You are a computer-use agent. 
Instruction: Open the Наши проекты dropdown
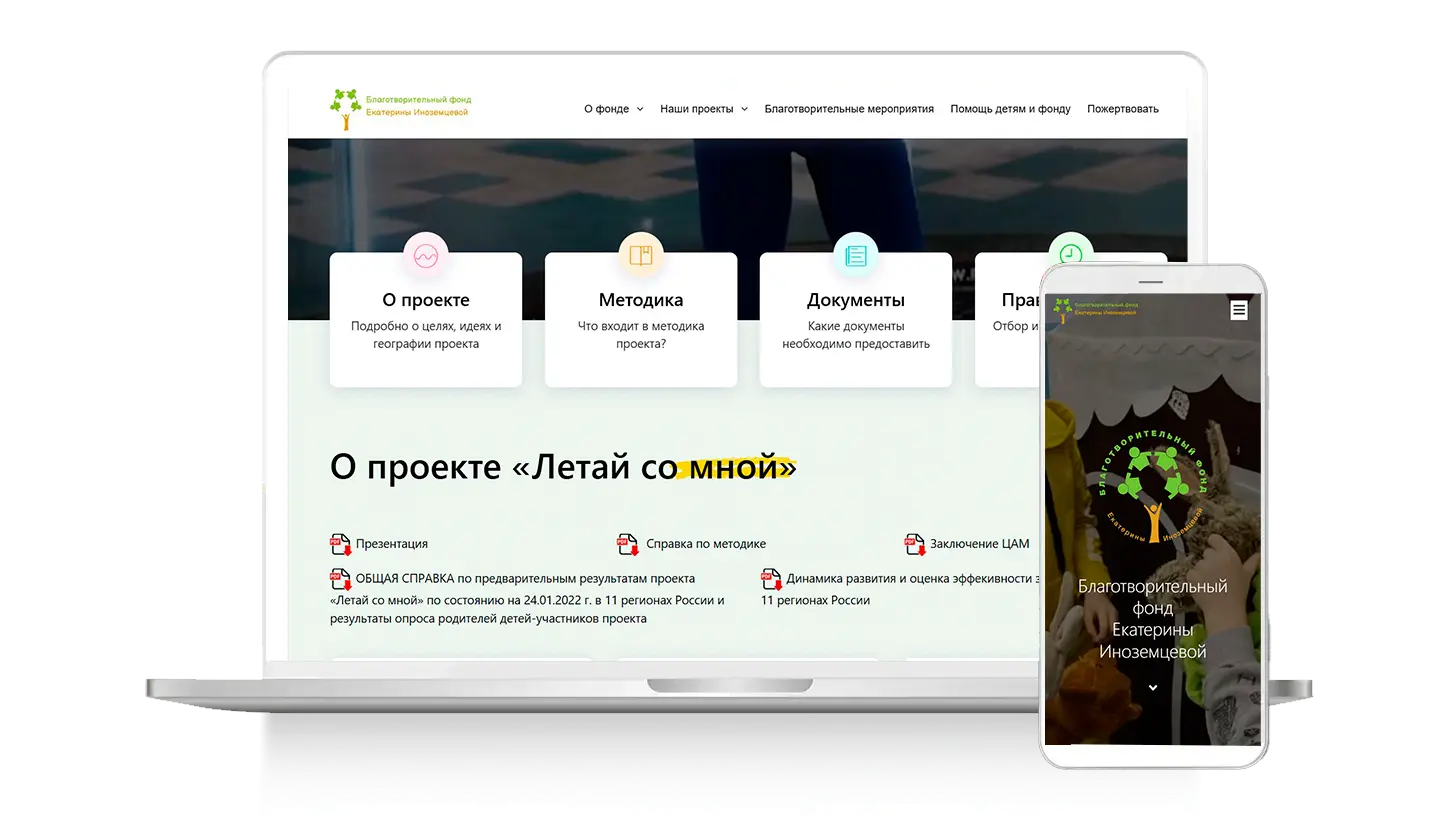[x=704, y=109]
